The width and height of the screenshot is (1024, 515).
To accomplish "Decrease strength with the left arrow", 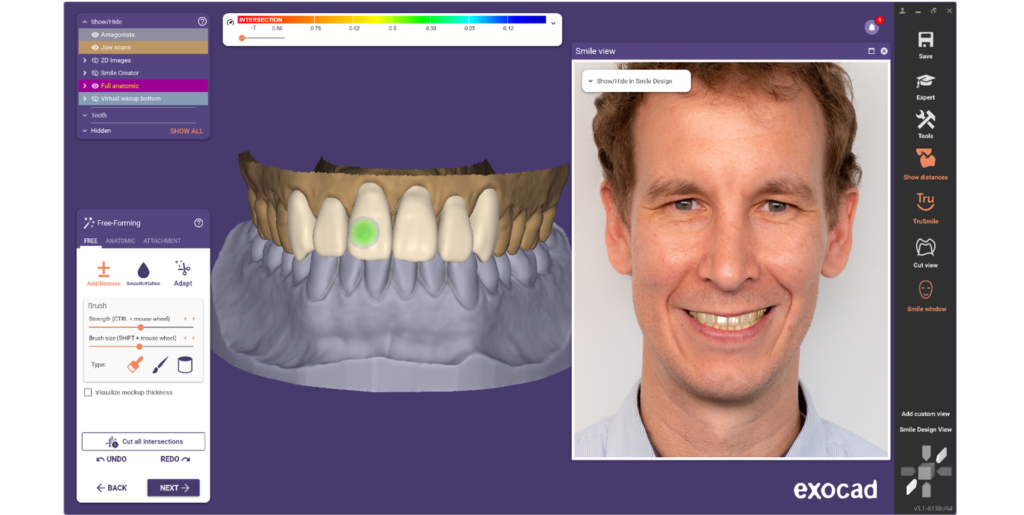I will point(186,319).
